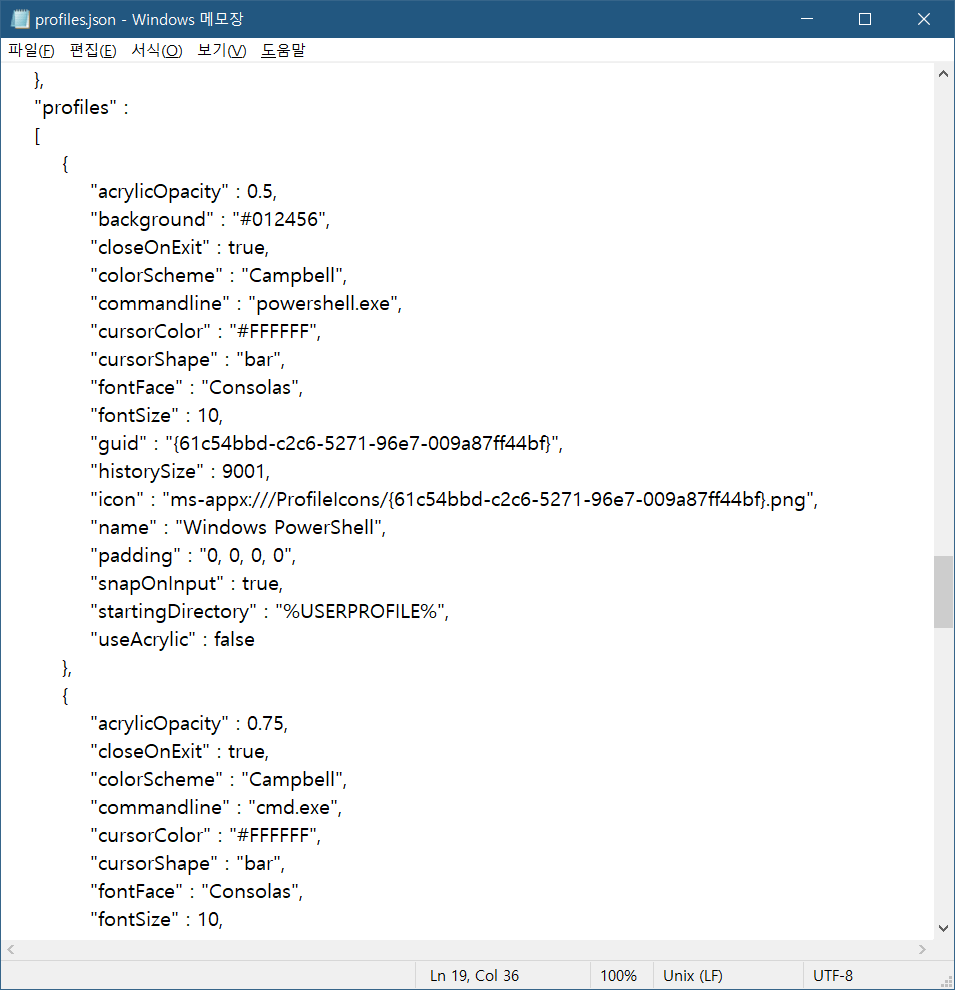
Task: Maximize the Notepad window
Action: point(865,19)
